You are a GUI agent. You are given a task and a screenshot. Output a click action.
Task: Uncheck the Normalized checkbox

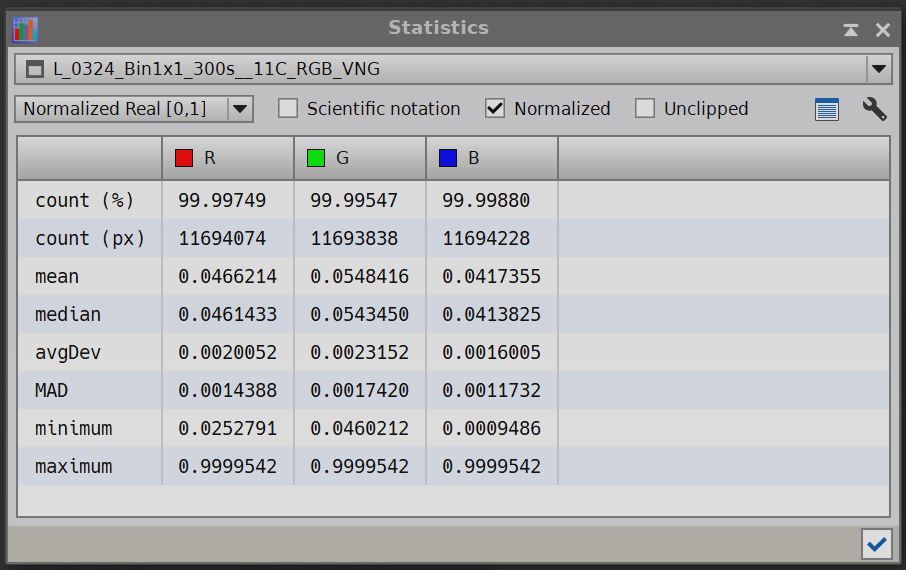click(495, 108)
